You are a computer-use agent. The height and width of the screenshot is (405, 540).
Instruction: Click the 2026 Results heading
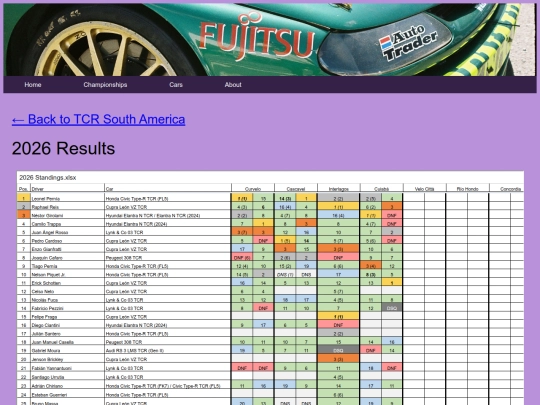click(x=63, y=148)
